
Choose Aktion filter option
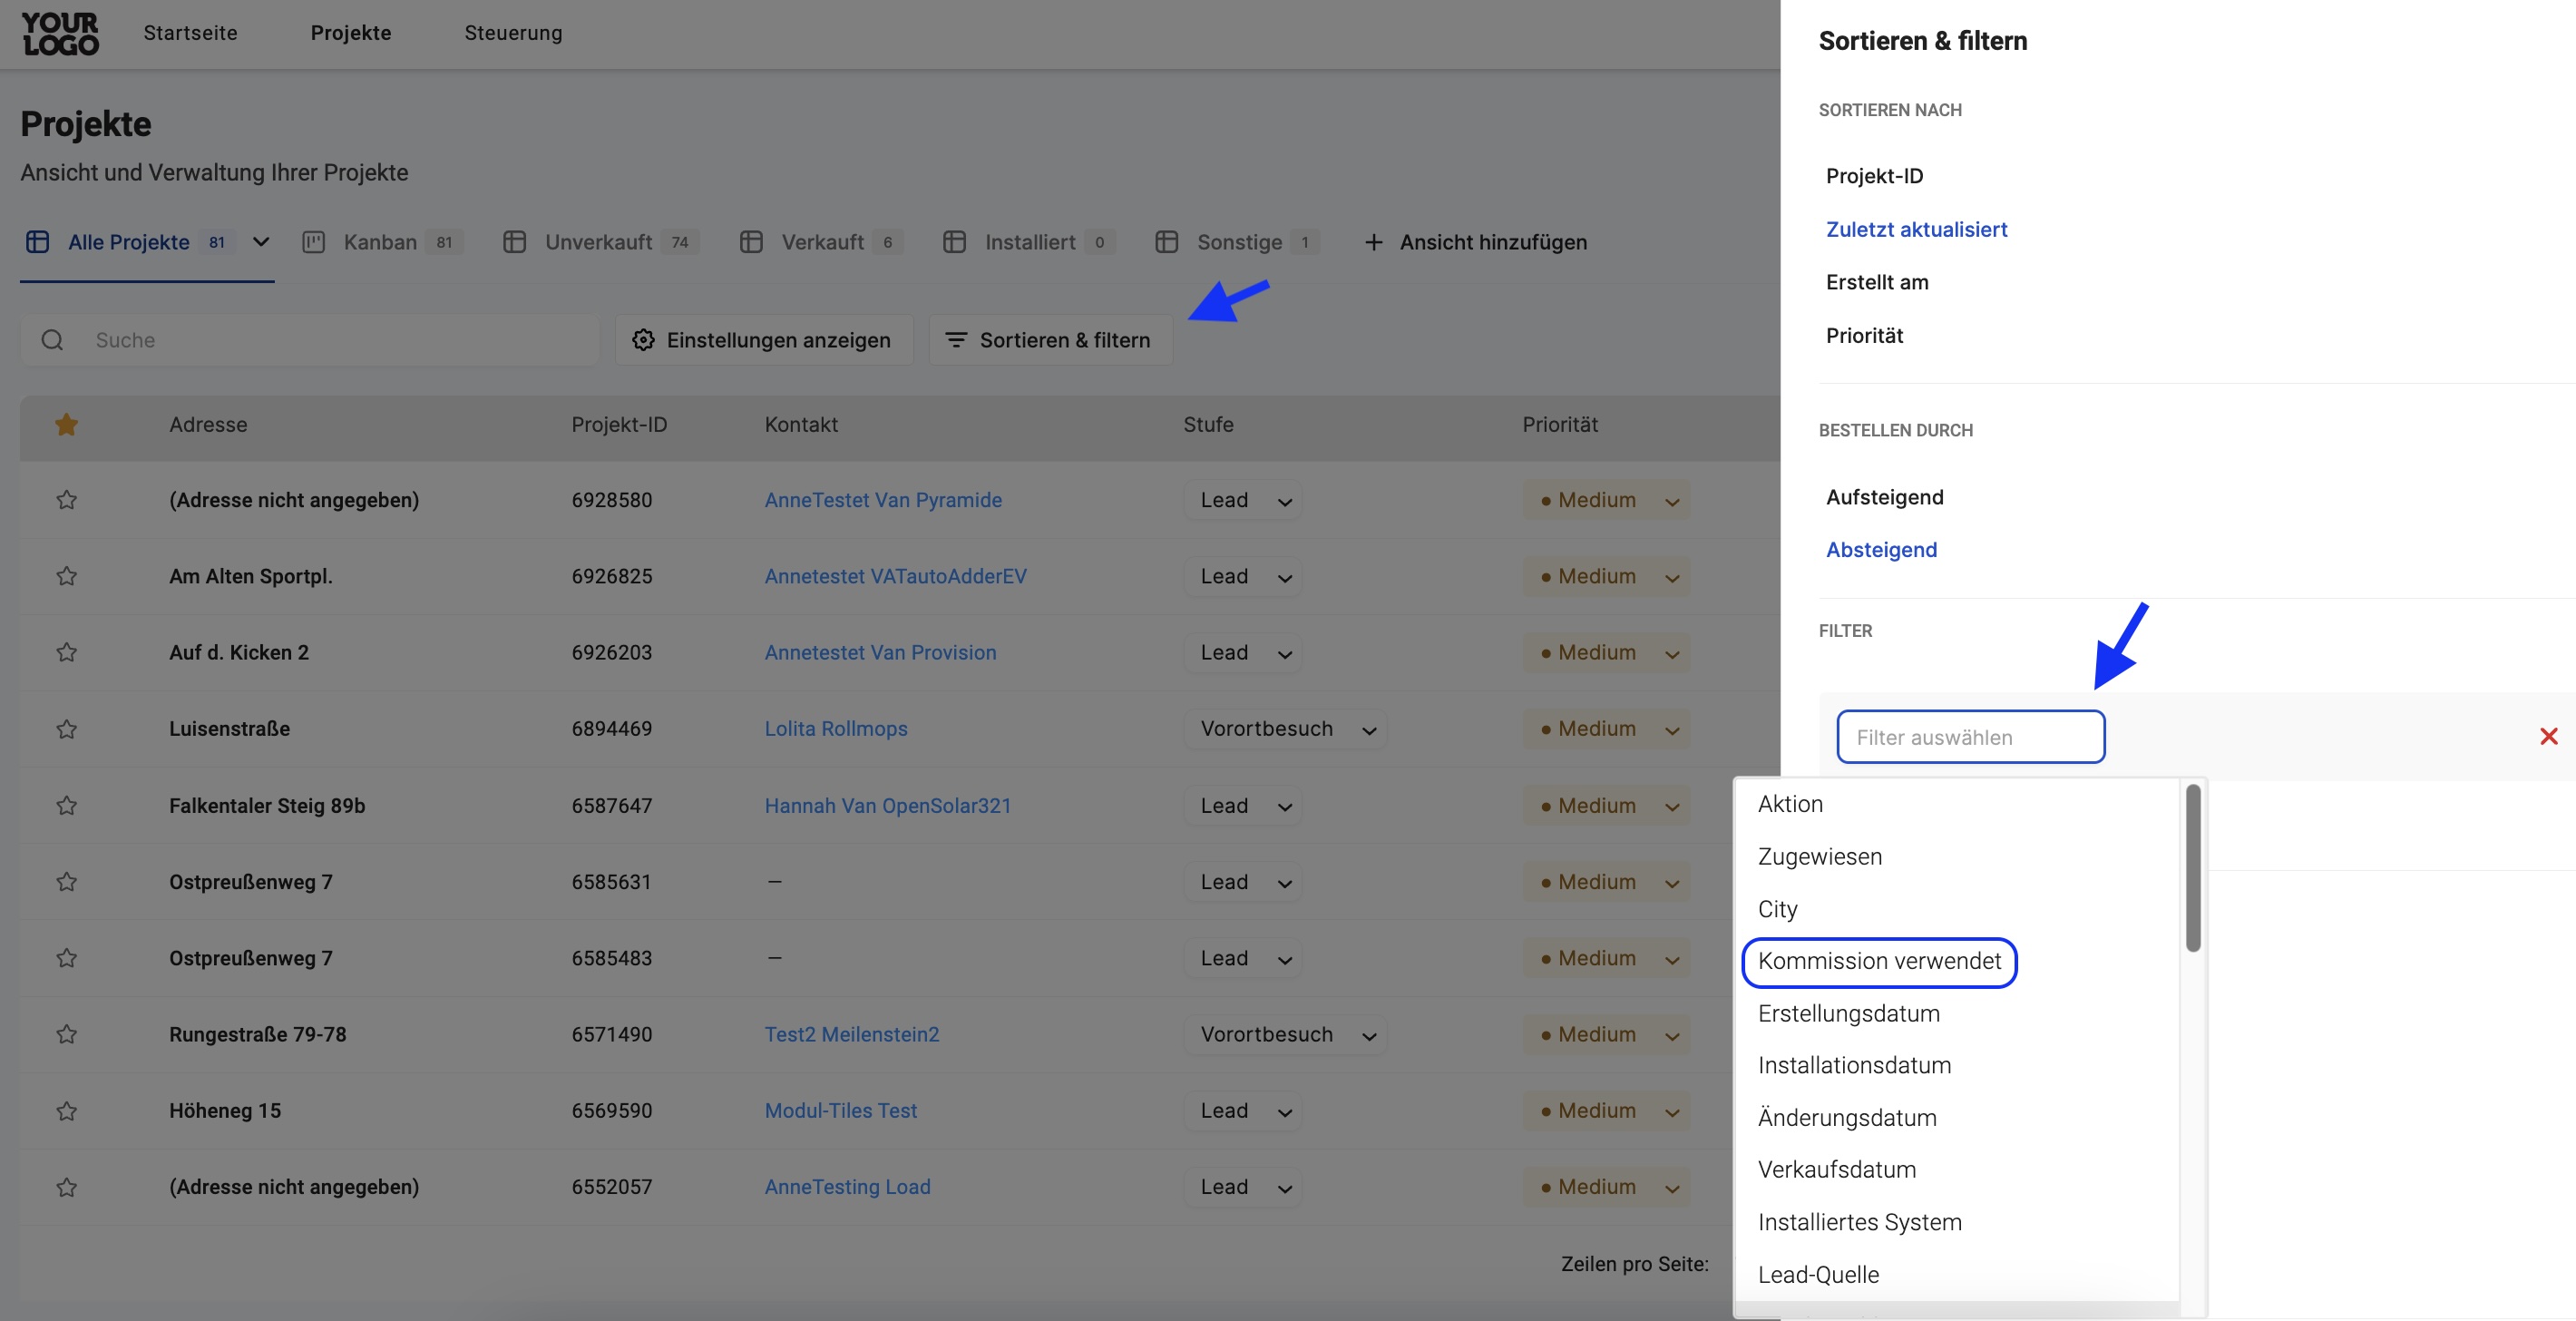coord(1790,804)
